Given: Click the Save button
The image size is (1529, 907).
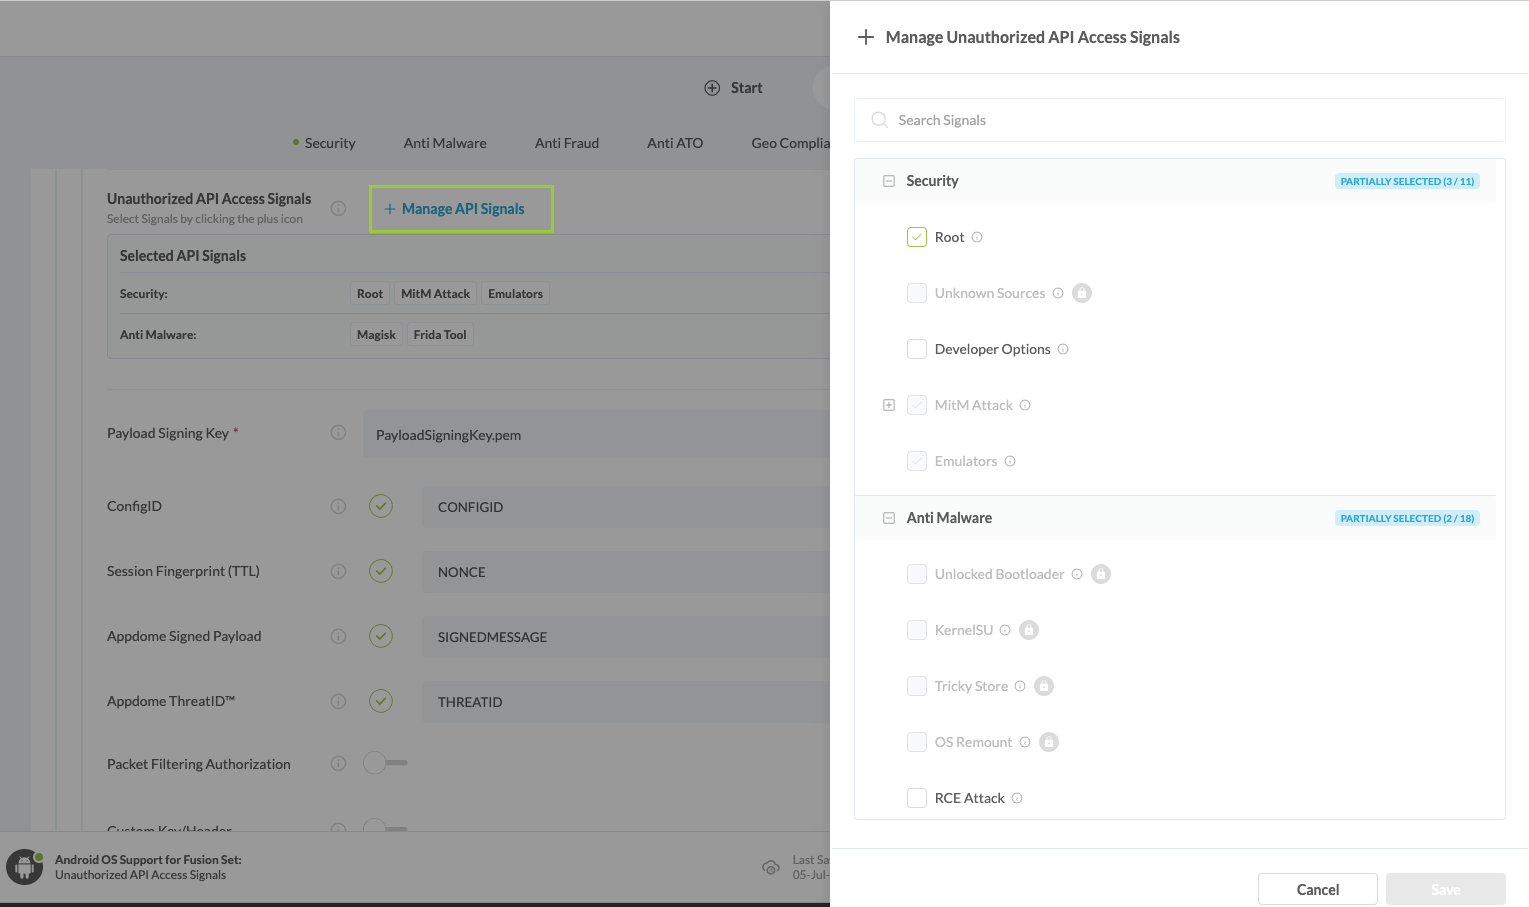Looking at the screenshot, I should [x=1446, y=889].
